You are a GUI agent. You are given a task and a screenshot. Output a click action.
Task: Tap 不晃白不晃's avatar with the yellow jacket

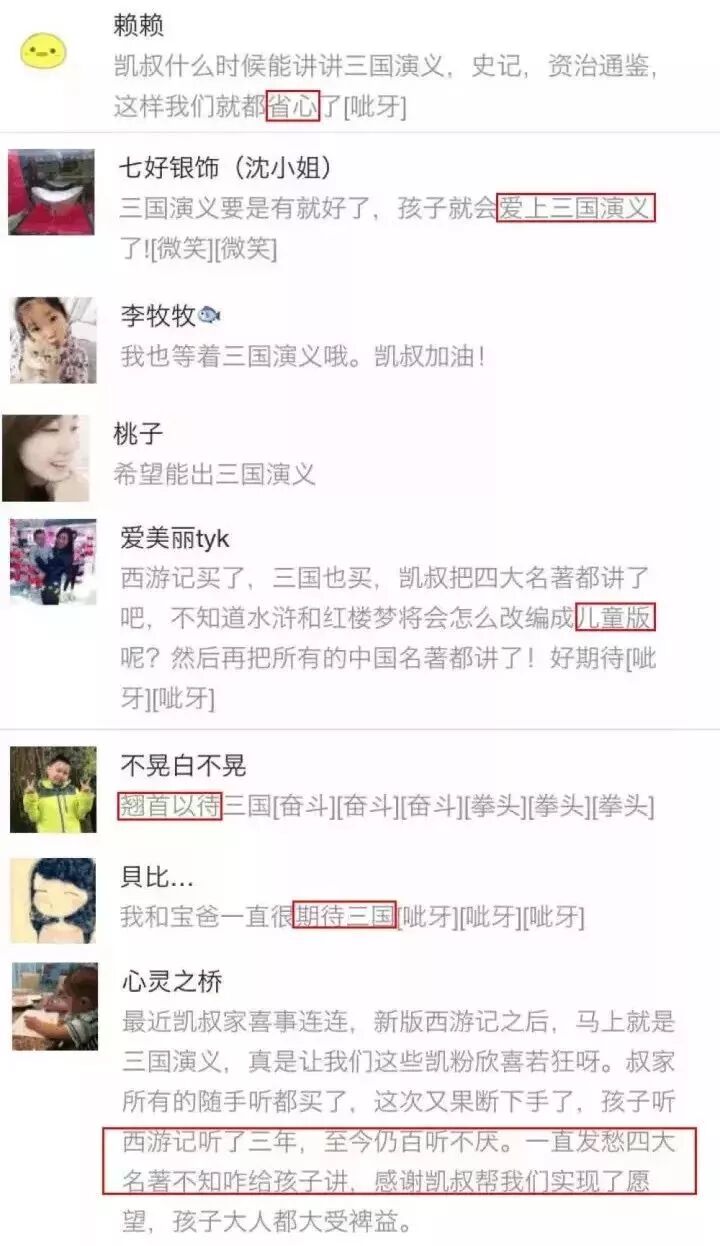click(53, 789)
